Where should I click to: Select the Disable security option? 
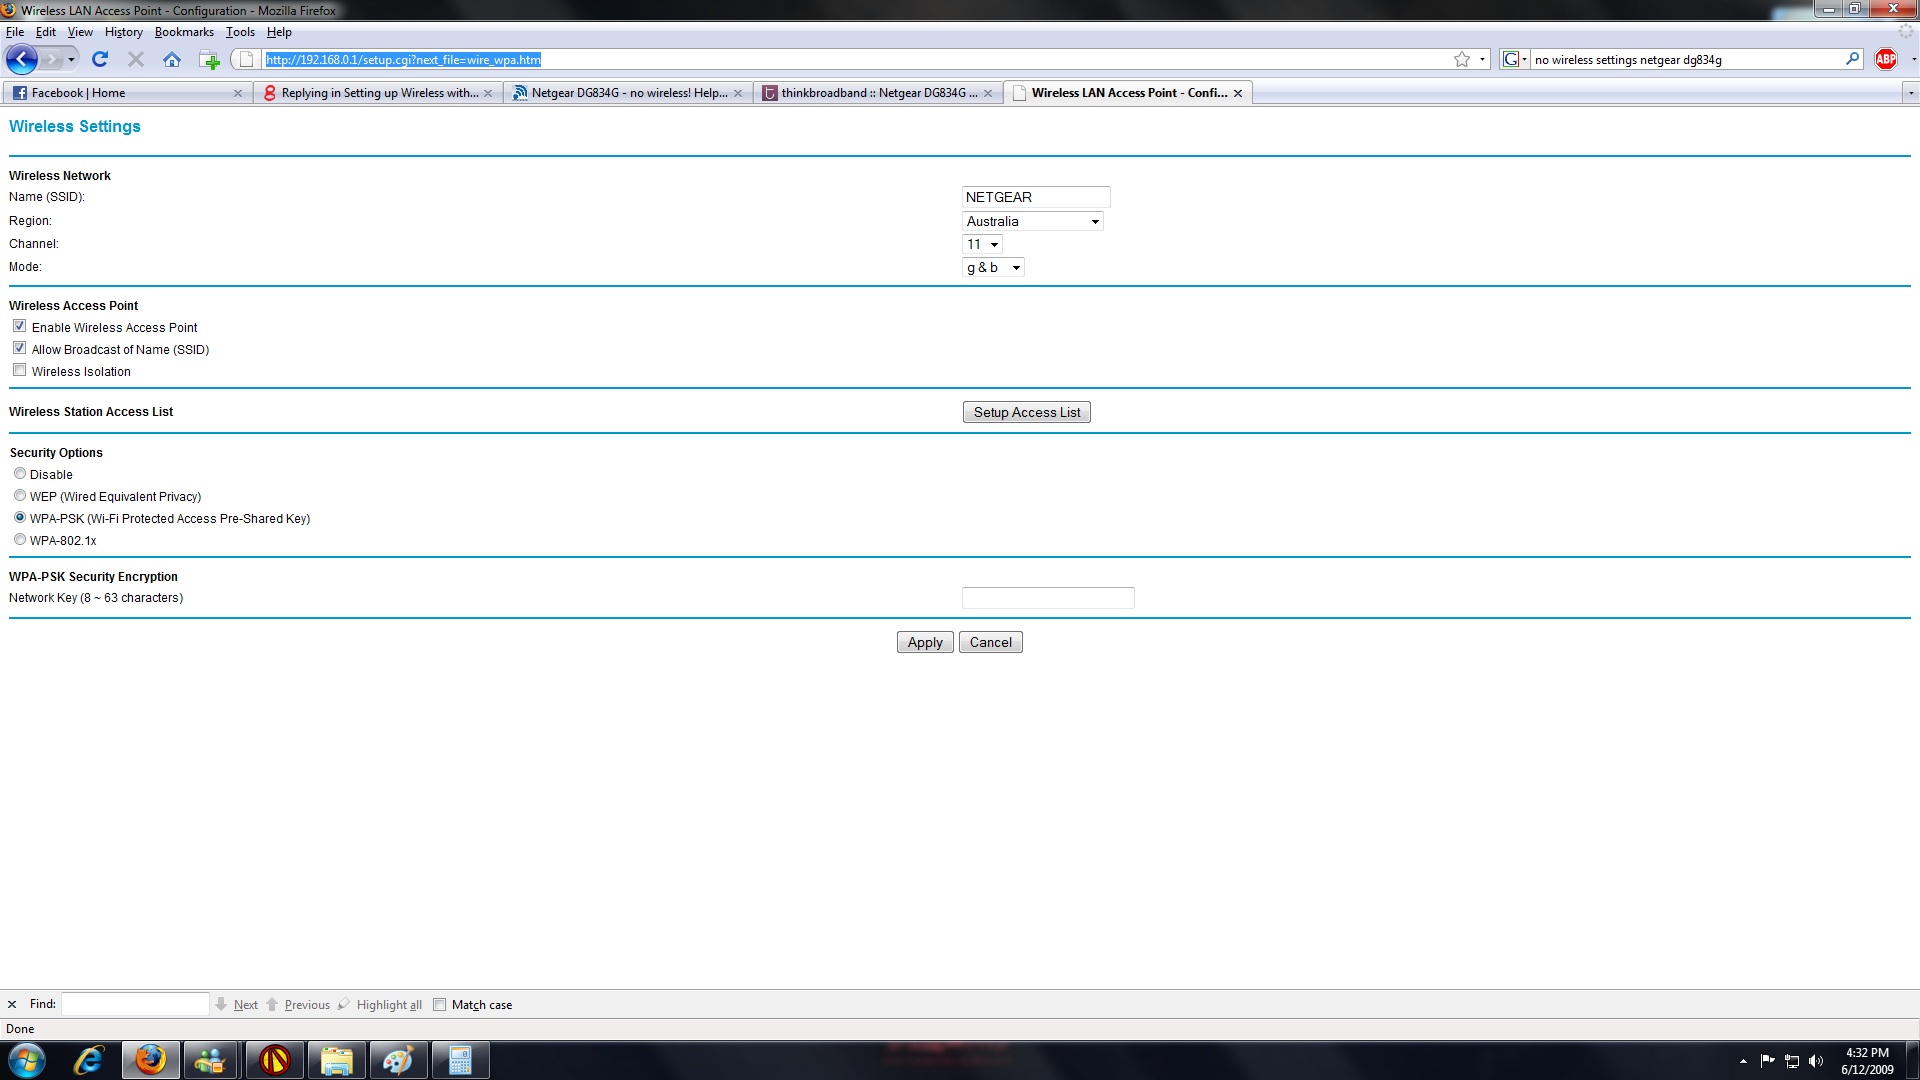pos(20,474)
